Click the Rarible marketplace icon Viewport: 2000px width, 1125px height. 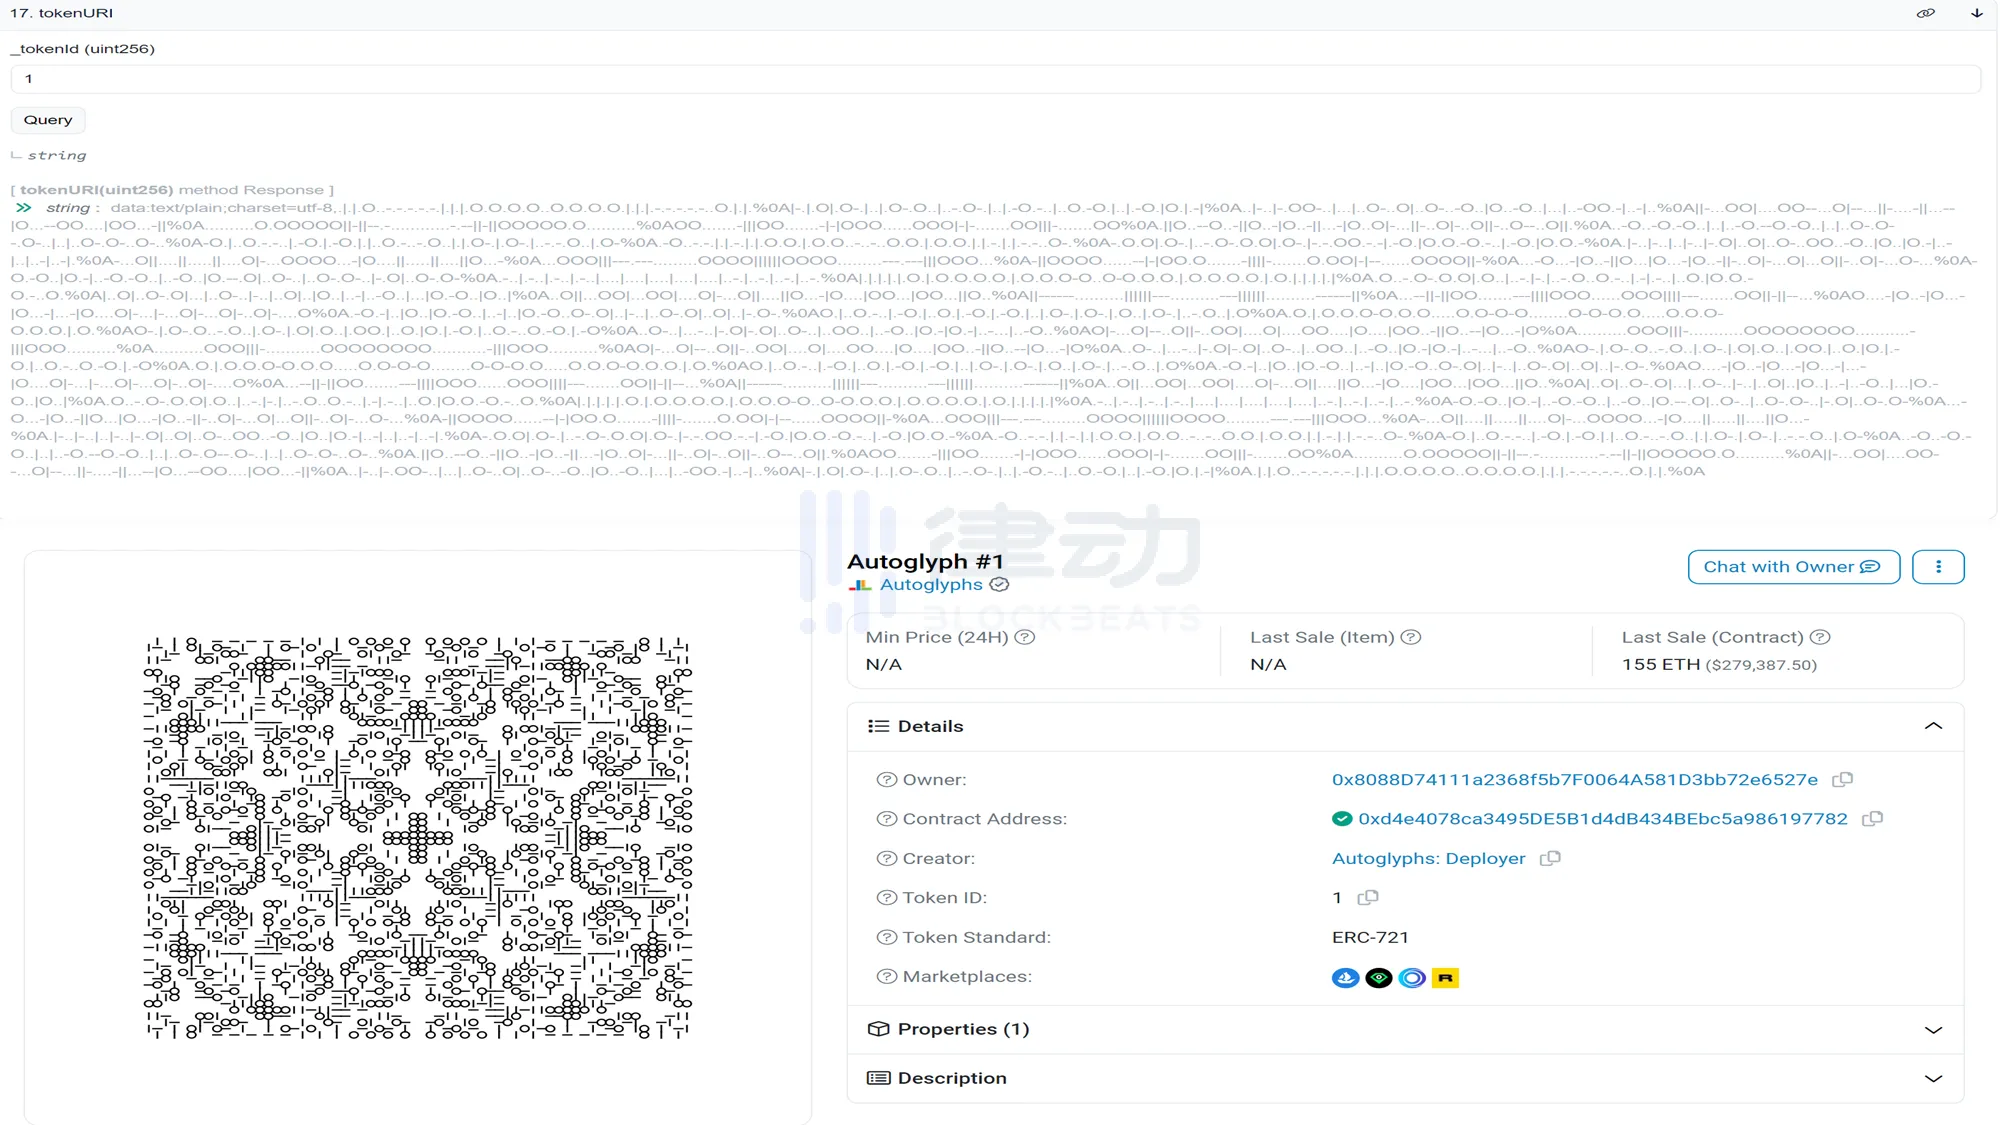[1445, 978]
